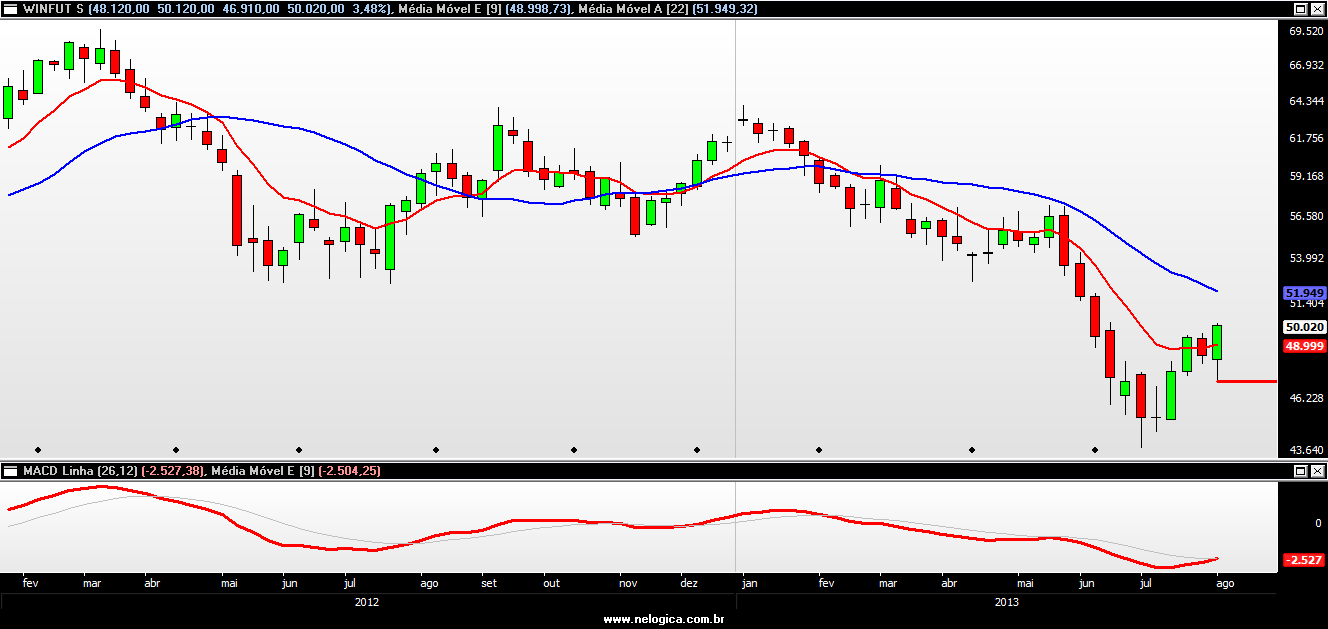Screen dimensions: 1328x629
Task: Click the blue 51.949 moving average price tag
Action: tap(1304, 293)
